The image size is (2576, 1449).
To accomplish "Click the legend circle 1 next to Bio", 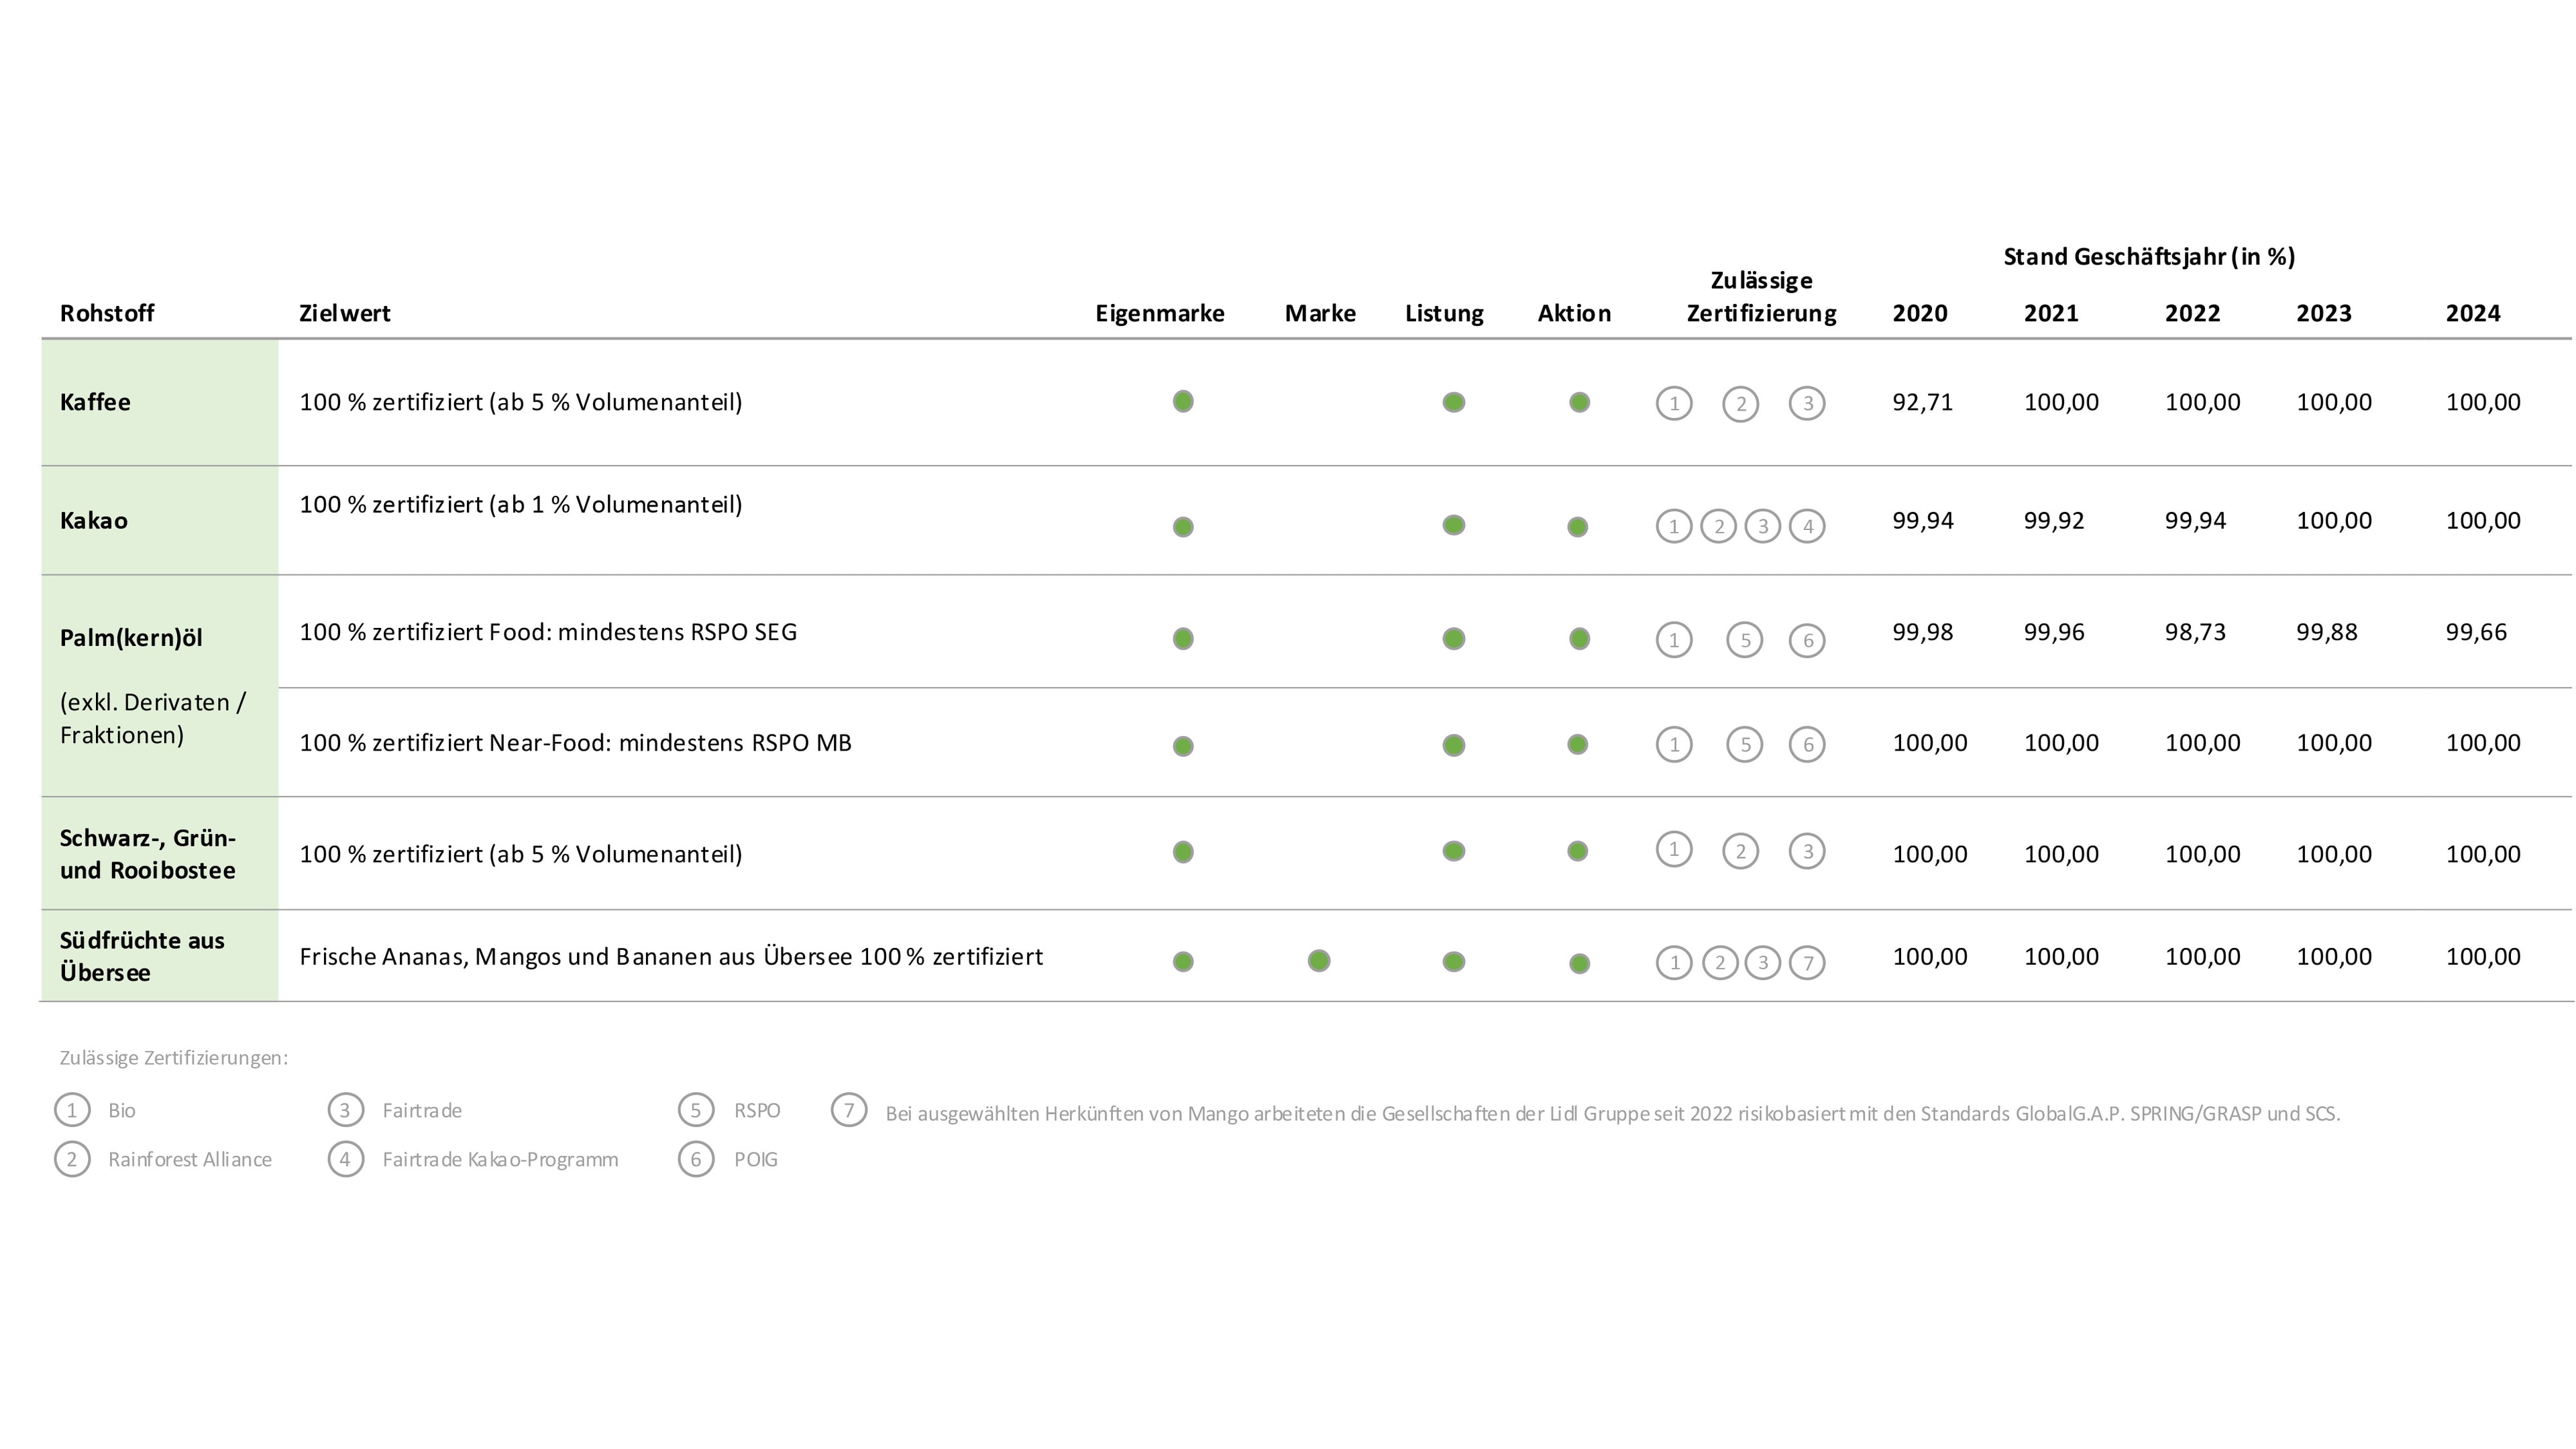I will click(72, 1110).
